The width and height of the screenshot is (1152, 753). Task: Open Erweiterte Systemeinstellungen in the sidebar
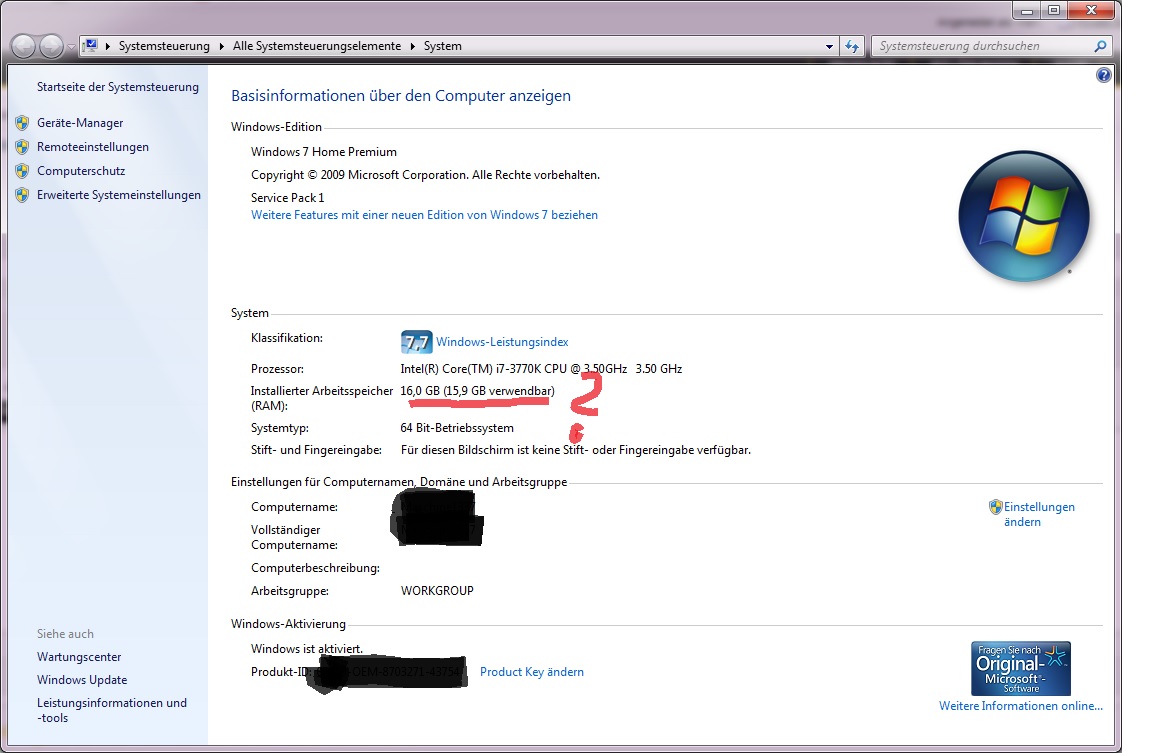118,195
